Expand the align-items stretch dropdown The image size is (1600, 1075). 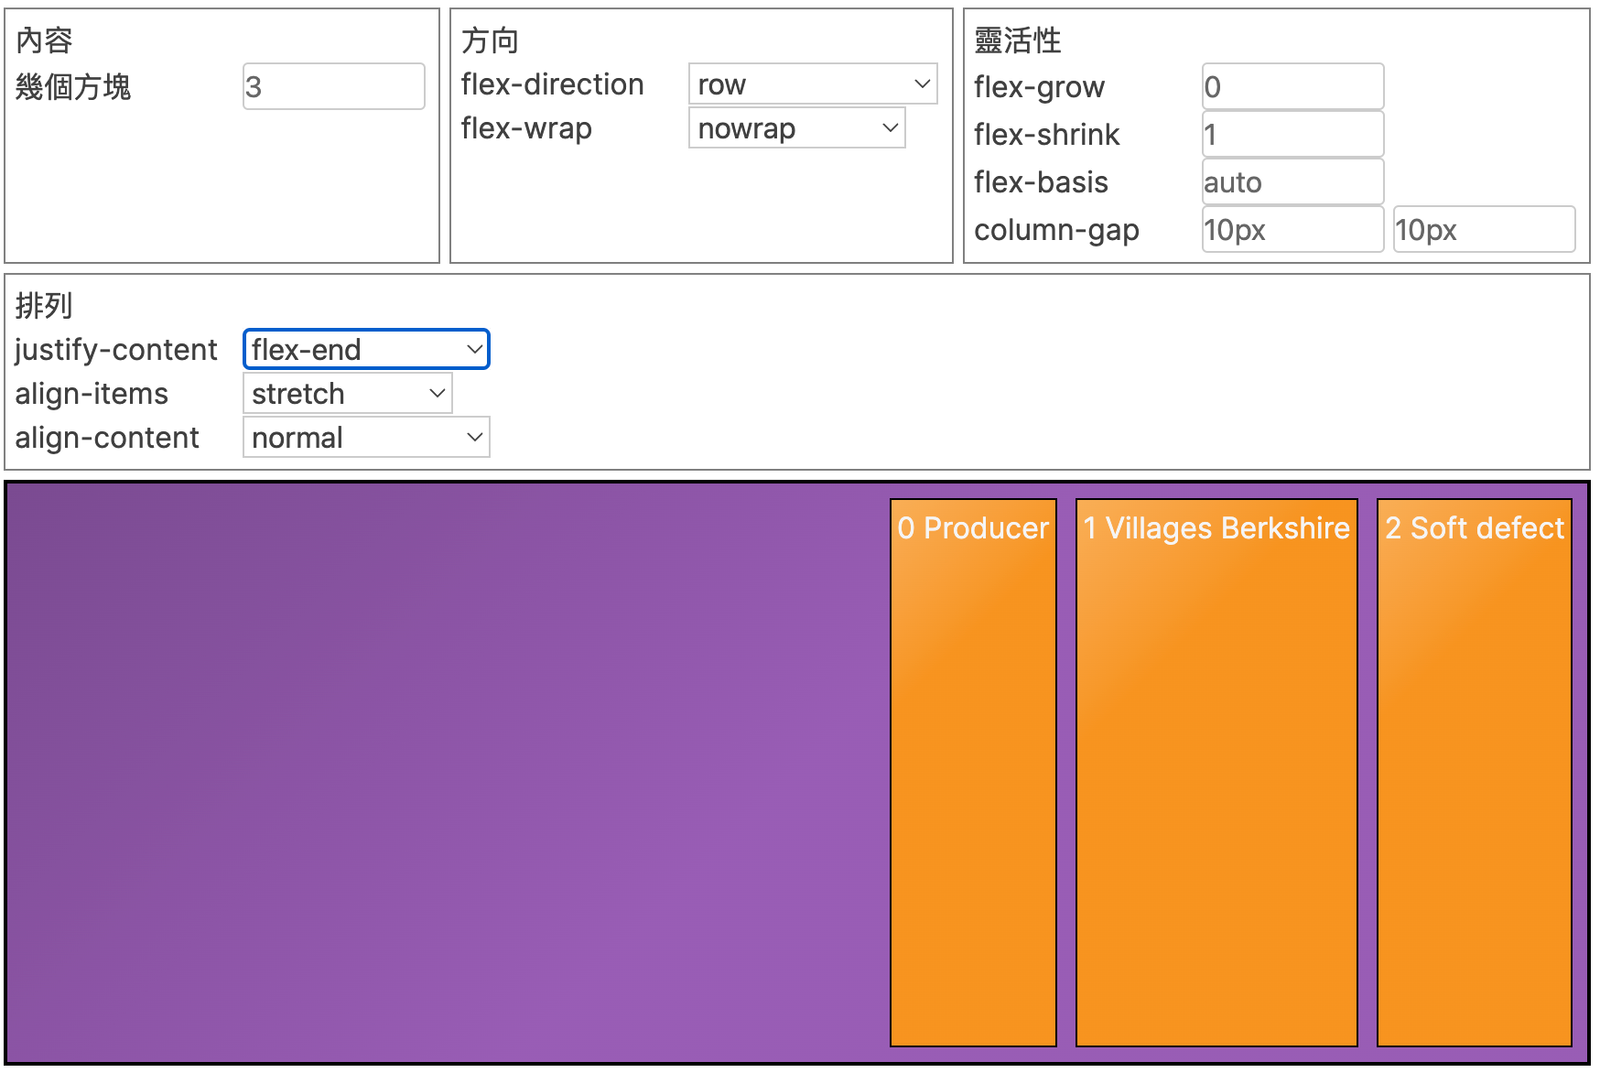(x=347, y=393)
